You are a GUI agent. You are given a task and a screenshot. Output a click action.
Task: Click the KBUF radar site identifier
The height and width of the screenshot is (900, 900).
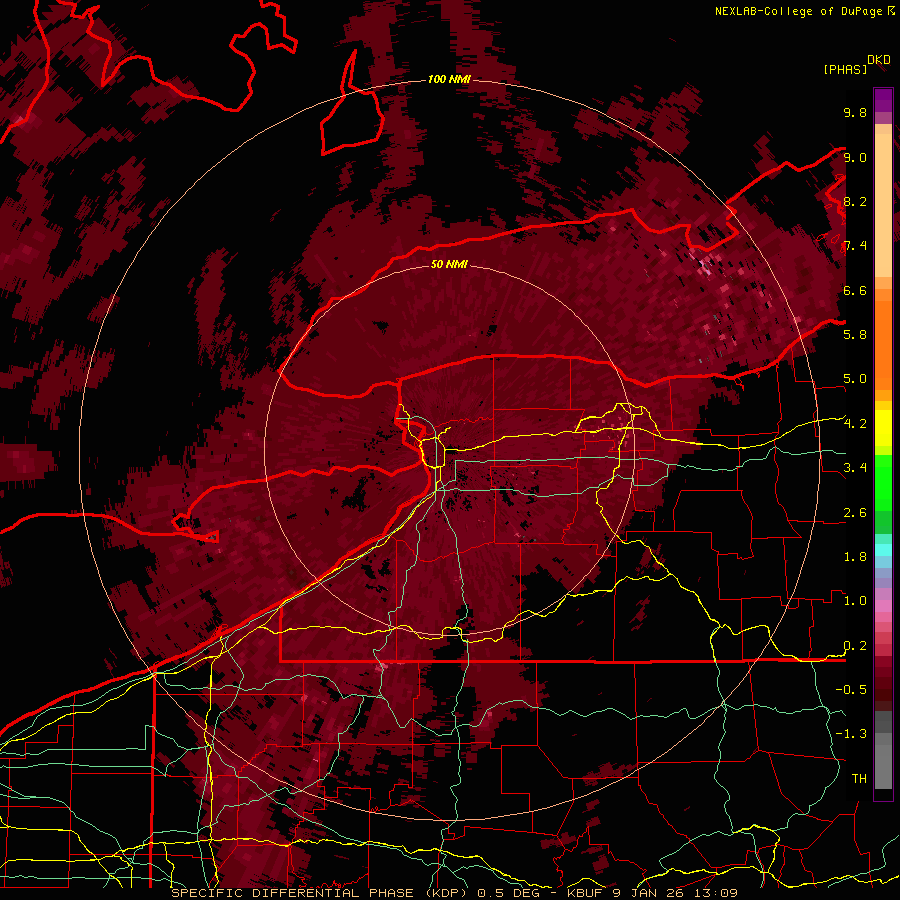coord(586,893)
